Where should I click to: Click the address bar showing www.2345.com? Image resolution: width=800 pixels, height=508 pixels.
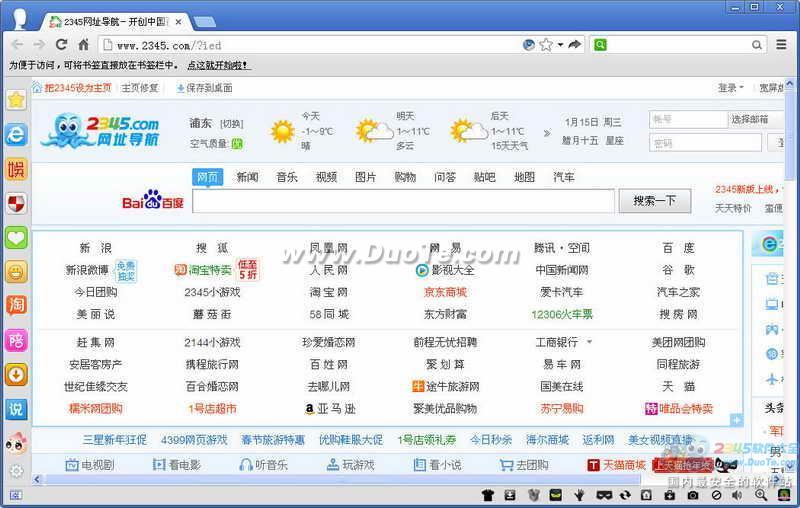coord(311,45)
